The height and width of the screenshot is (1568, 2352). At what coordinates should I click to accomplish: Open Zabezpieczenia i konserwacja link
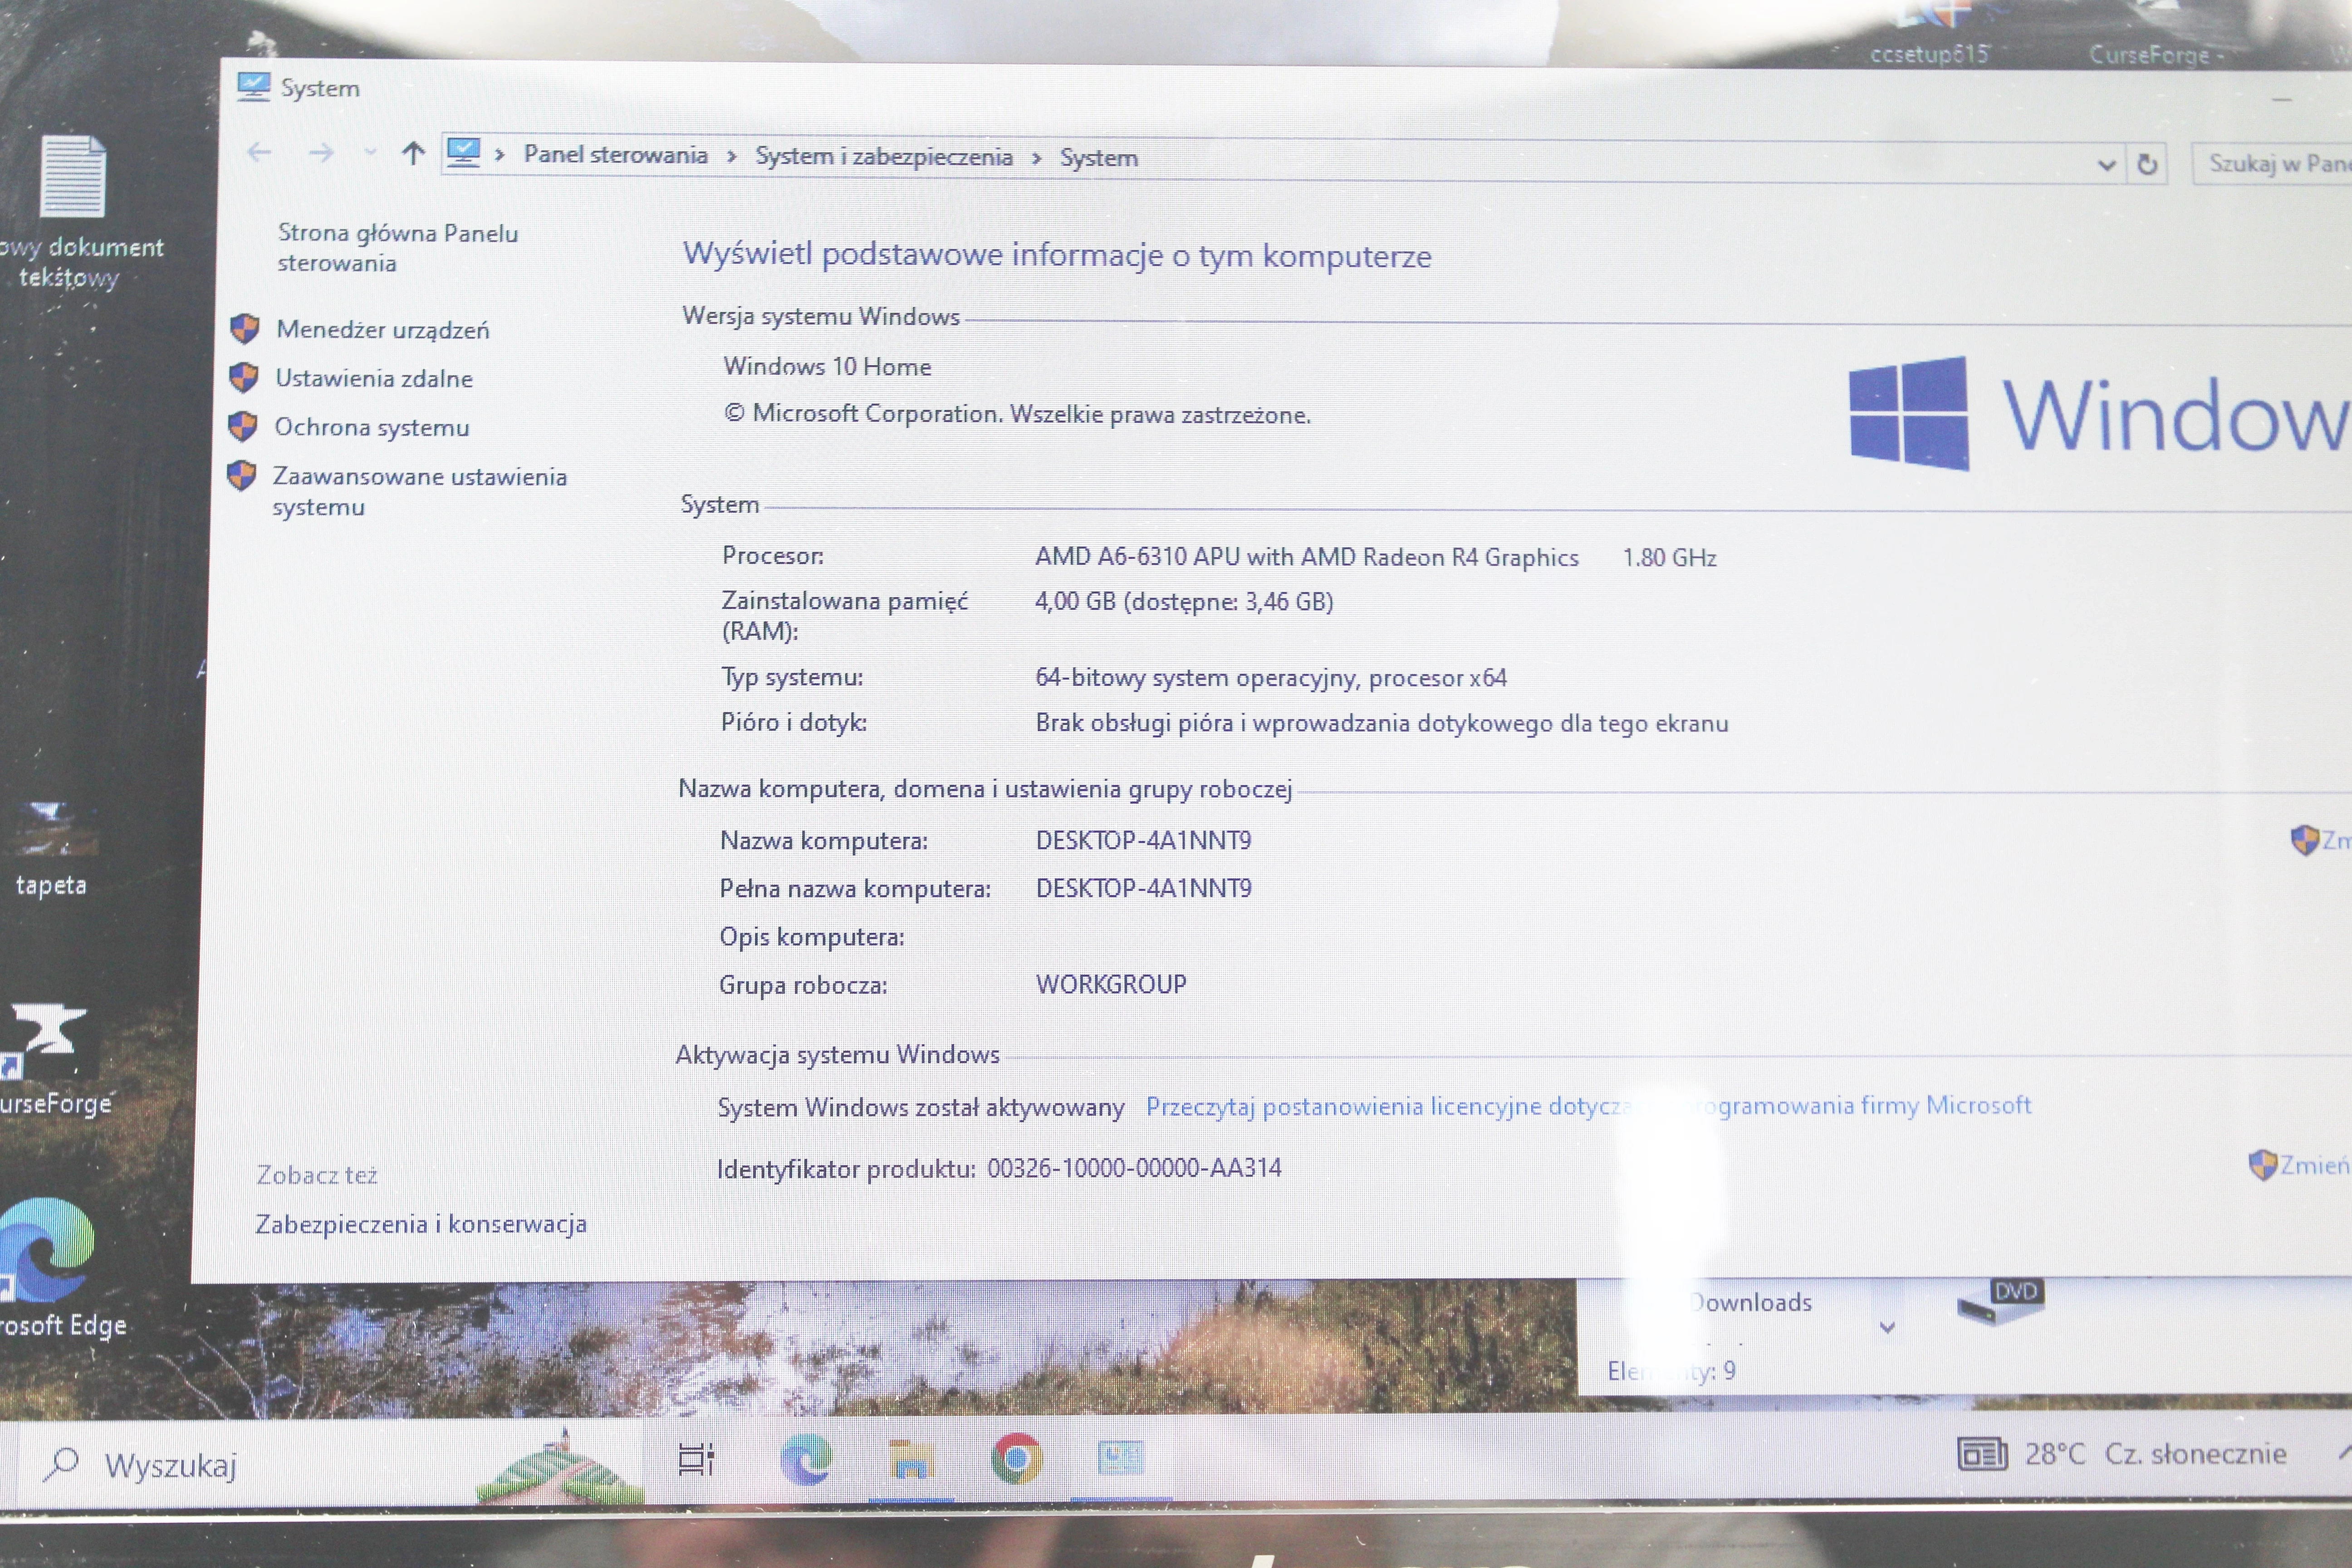420,1224
